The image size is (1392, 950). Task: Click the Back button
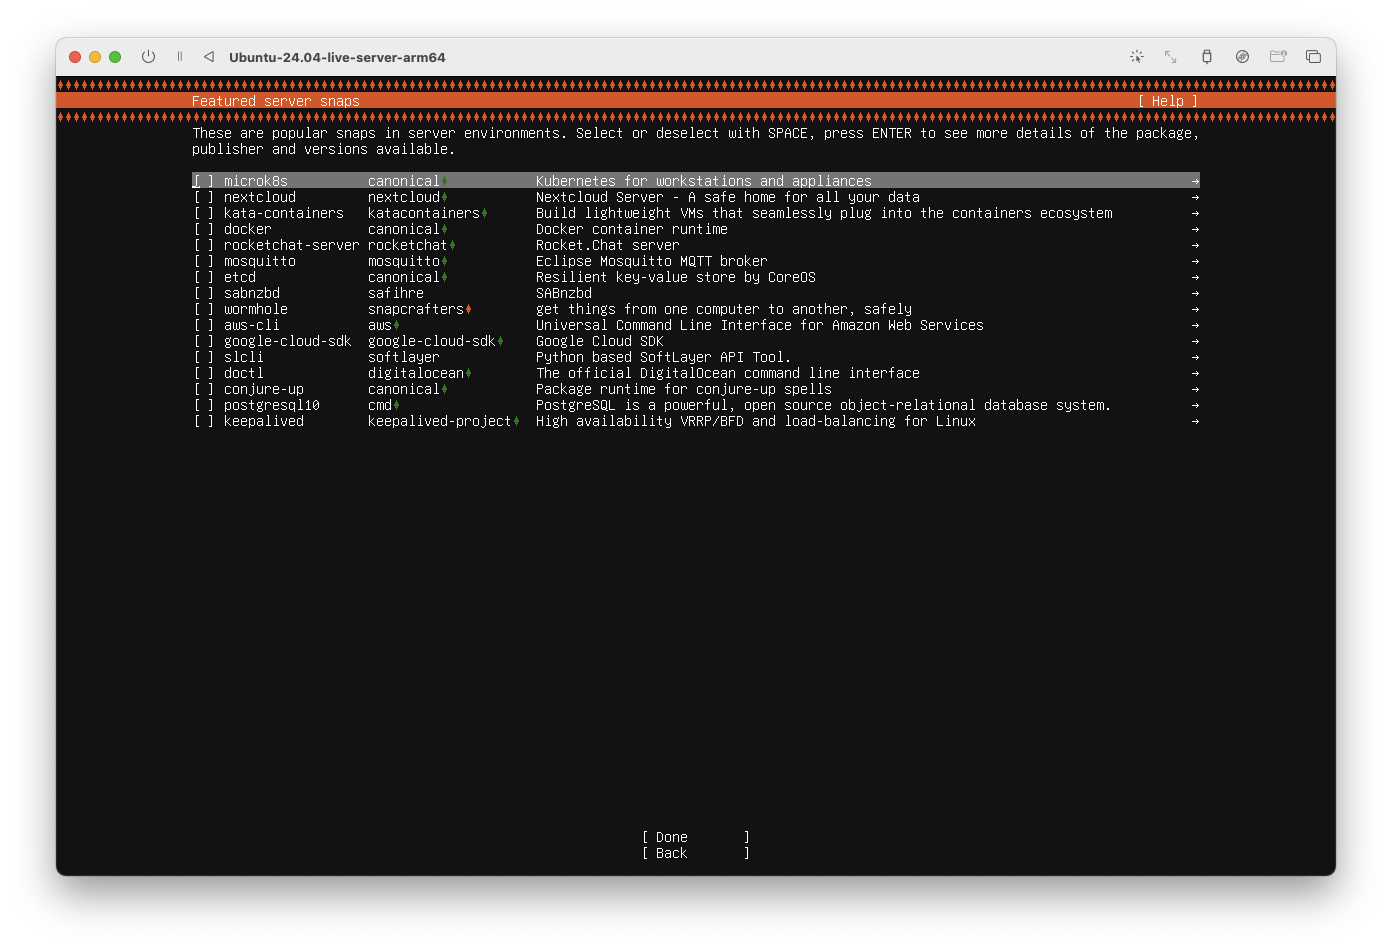coord(696,853)
